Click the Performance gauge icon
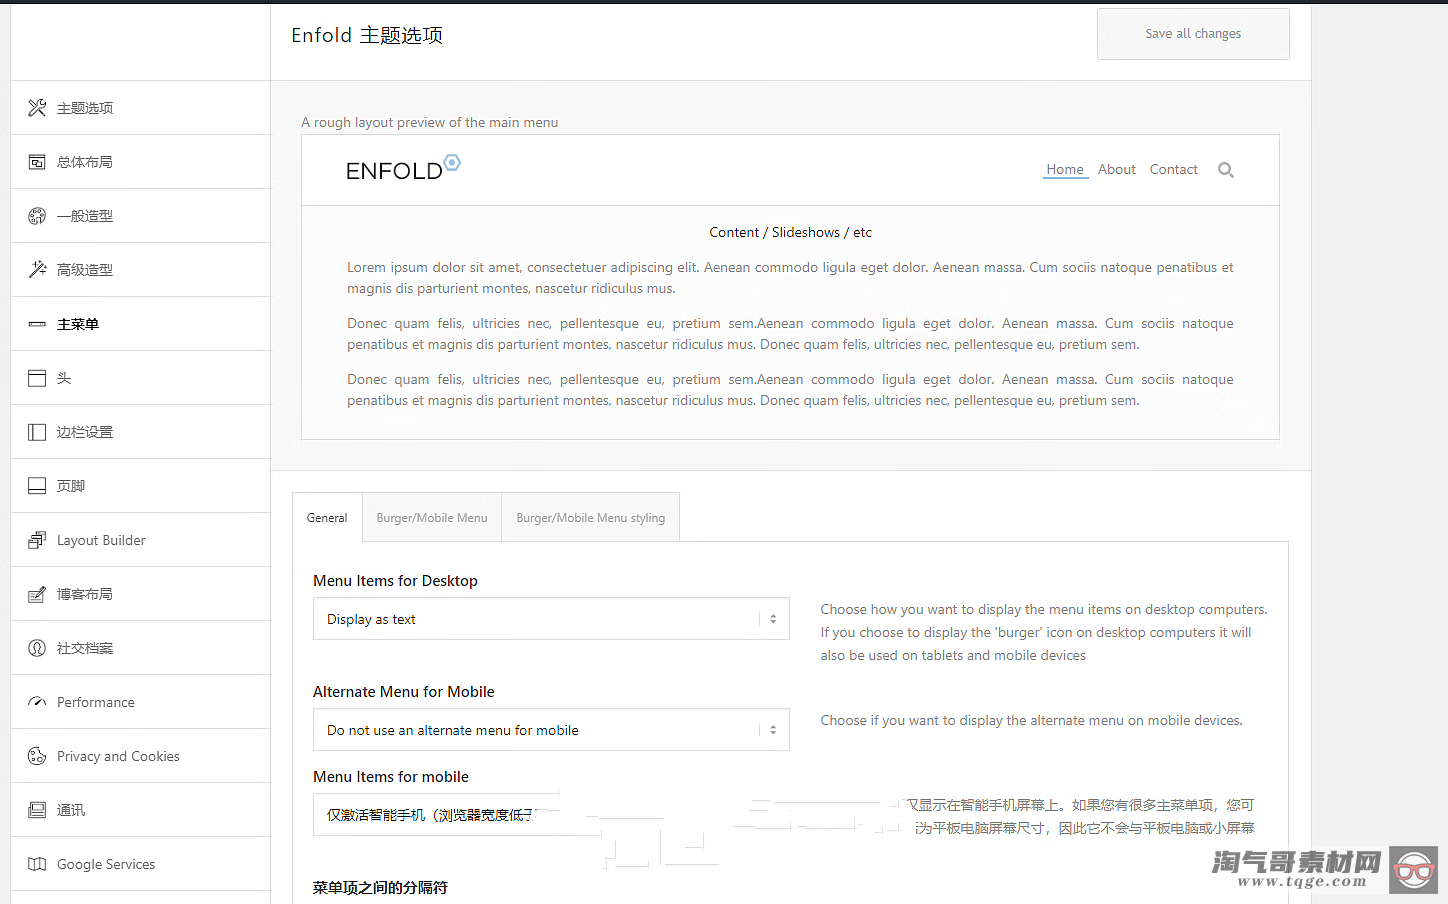This screenshot has height=904, width=1448. [37, 702]
